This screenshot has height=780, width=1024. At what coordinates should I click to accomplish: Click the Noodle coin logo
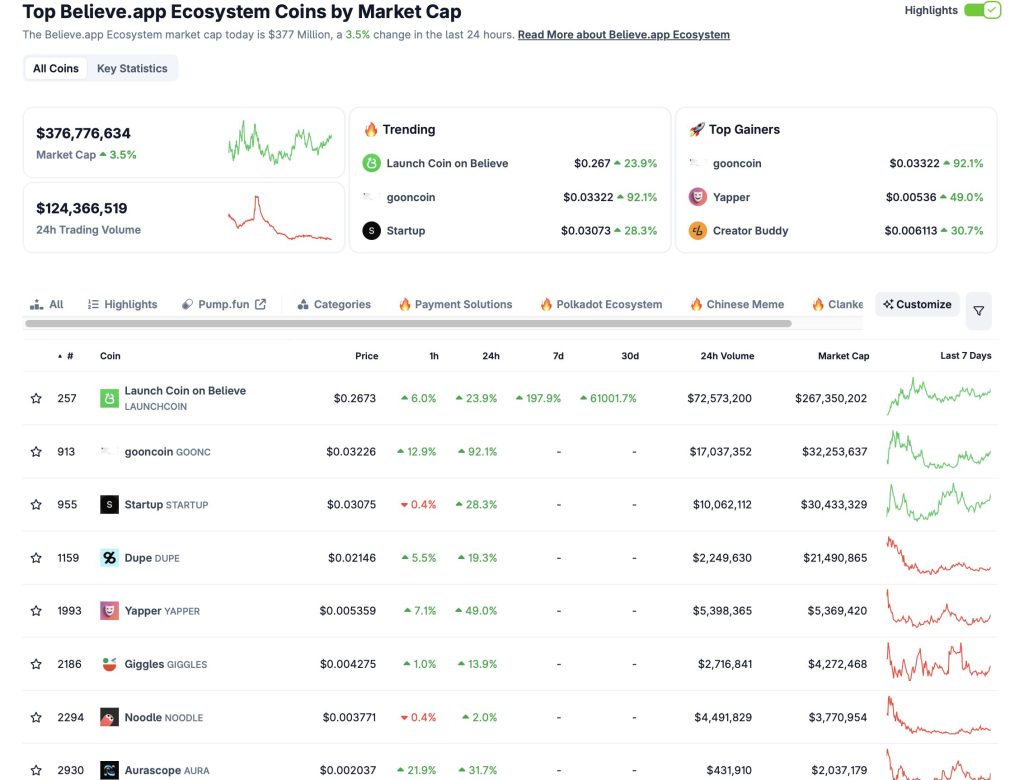pos(109,717)
